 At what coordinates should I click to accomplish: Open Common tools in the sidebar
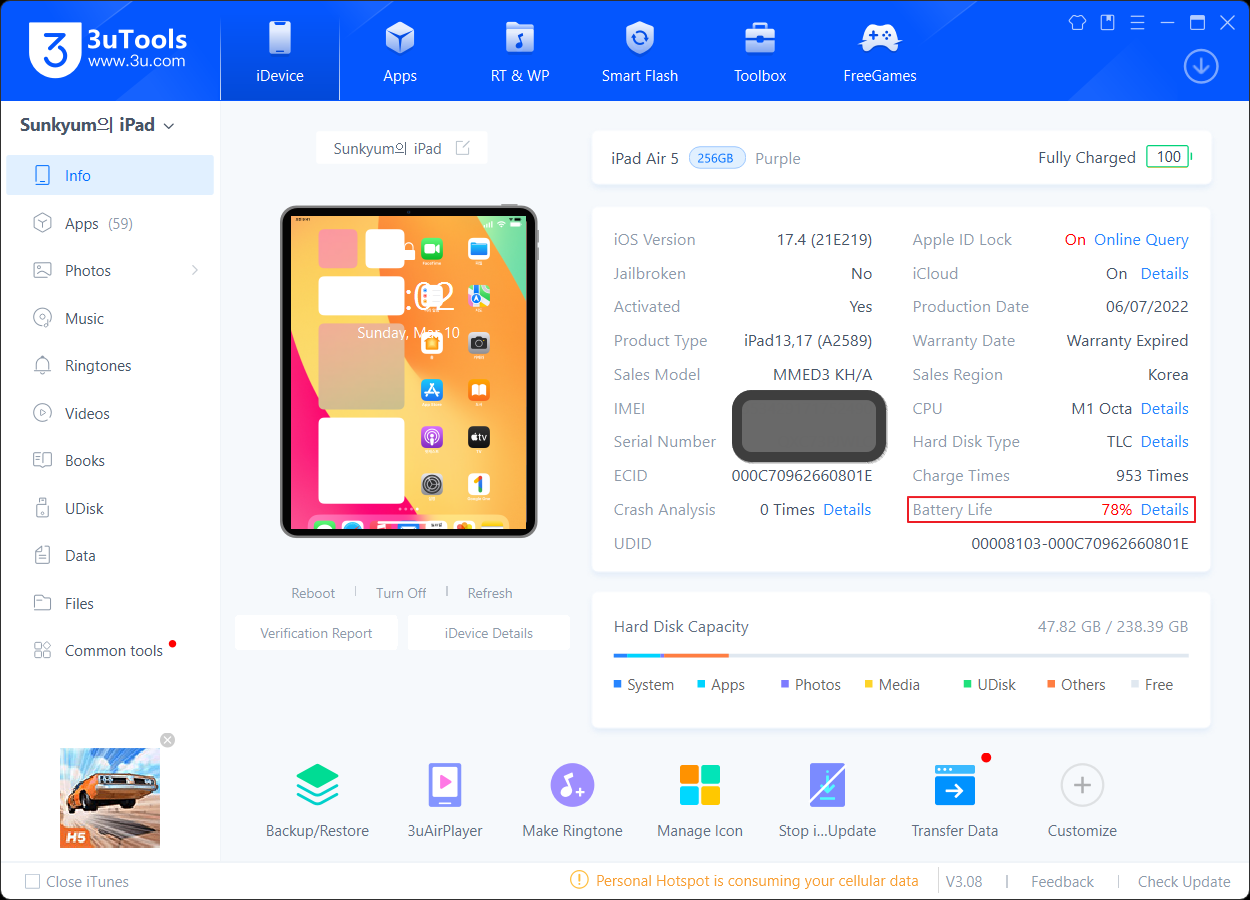[110, 650]
